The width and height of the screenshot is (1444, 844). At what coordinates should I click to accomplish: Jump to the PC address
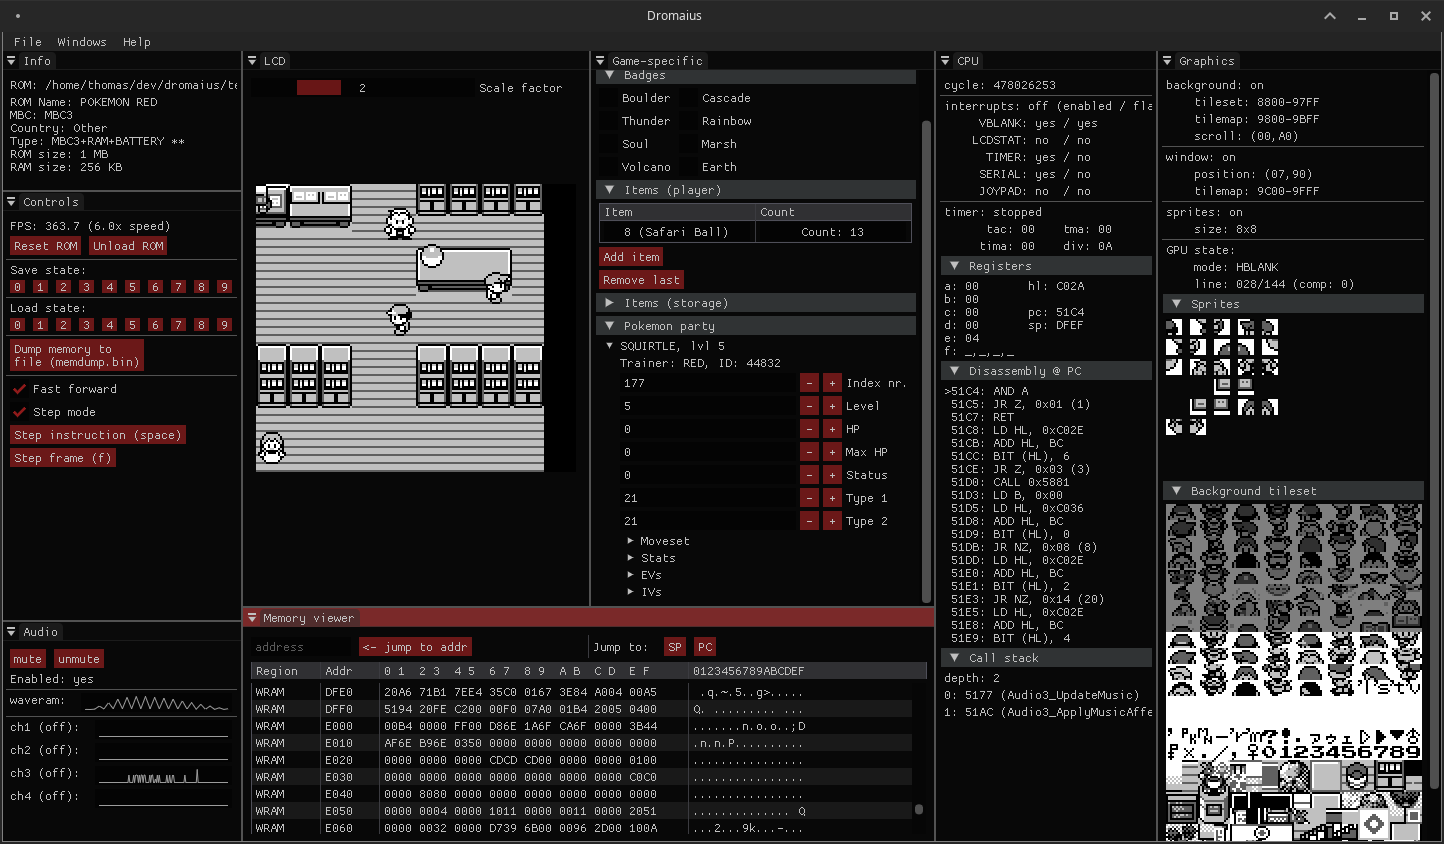(x=705, y=647)
